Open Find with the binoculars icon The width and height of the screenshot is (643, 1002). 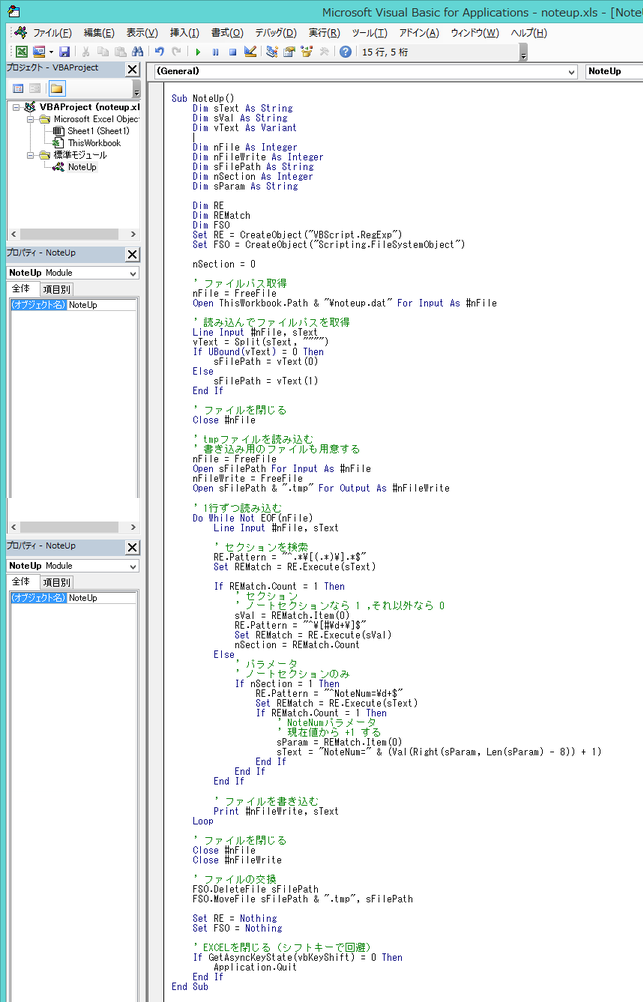[x=137, y=52]
